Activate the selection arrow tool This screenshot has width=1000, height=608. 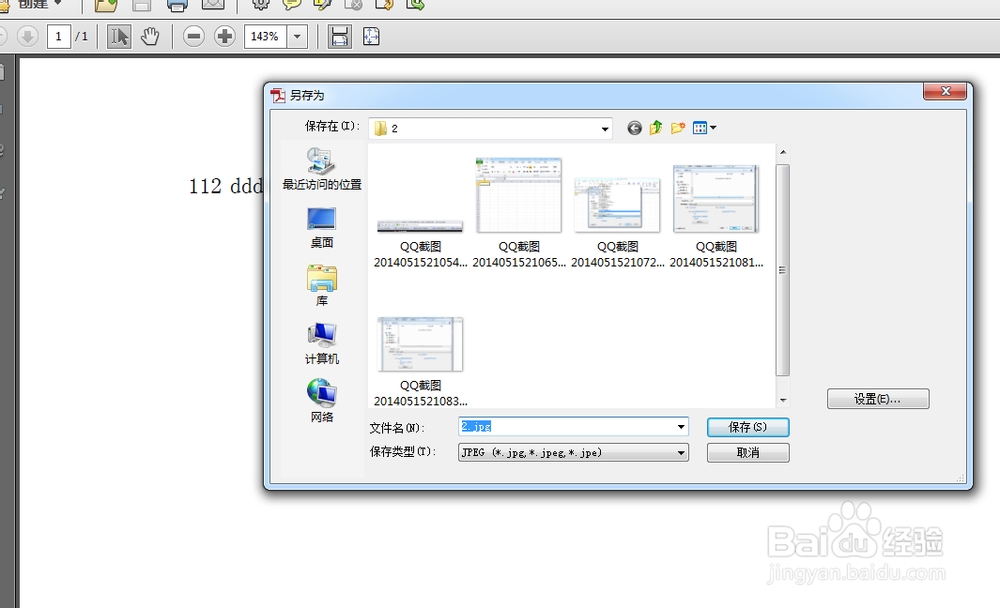pyautogui.click(x=121, y=36)
